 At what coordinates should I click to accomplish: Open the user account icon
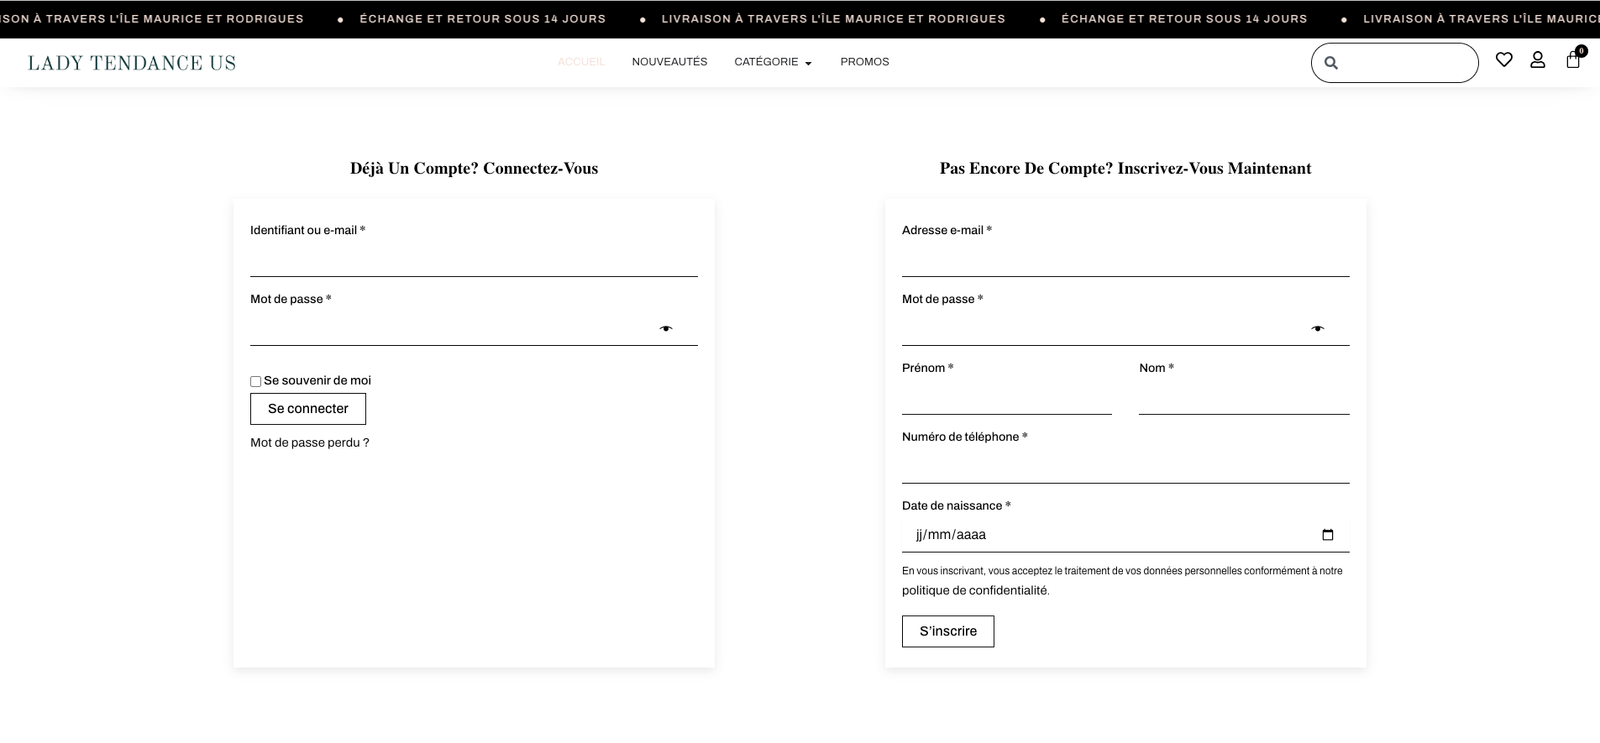(1538, 60)
